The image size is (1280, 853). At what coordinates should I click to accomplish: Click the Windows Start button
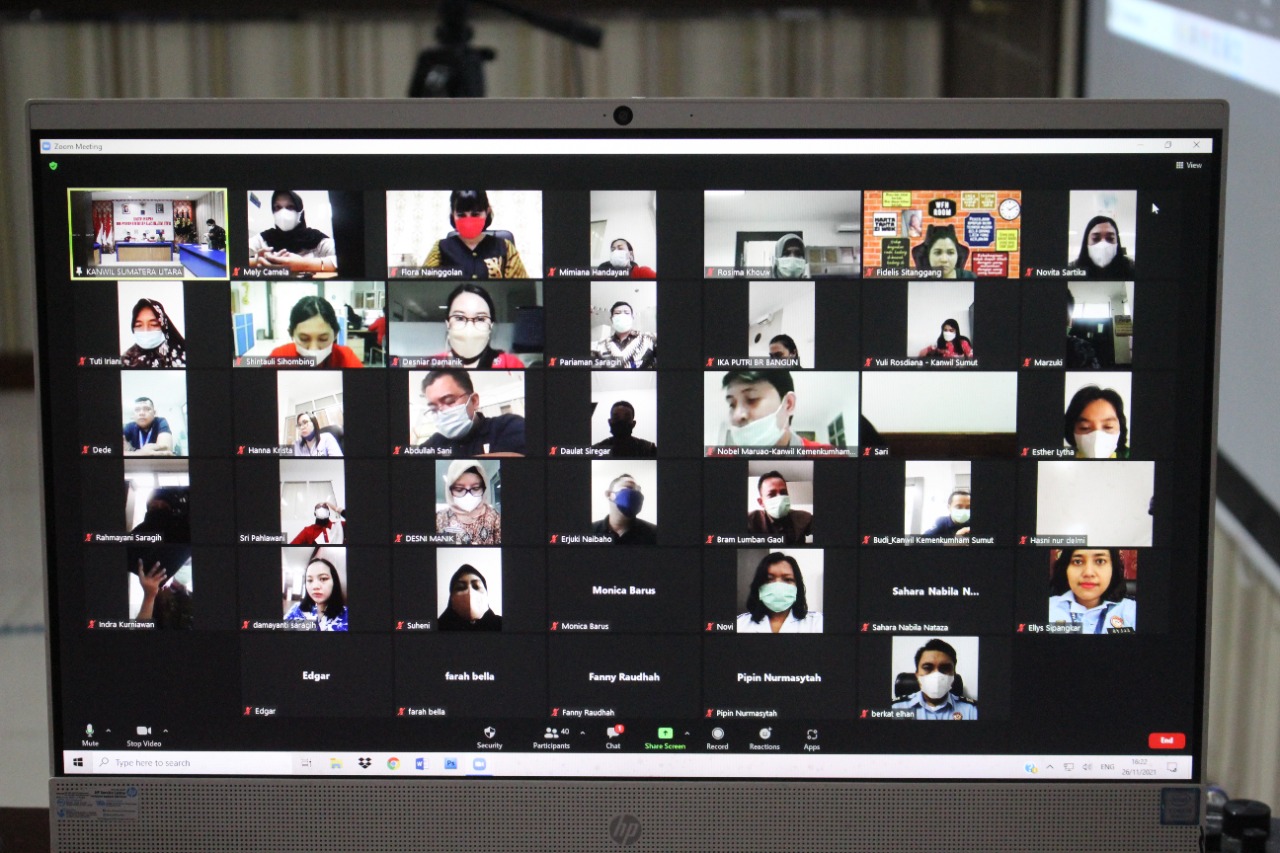(77, 763)
